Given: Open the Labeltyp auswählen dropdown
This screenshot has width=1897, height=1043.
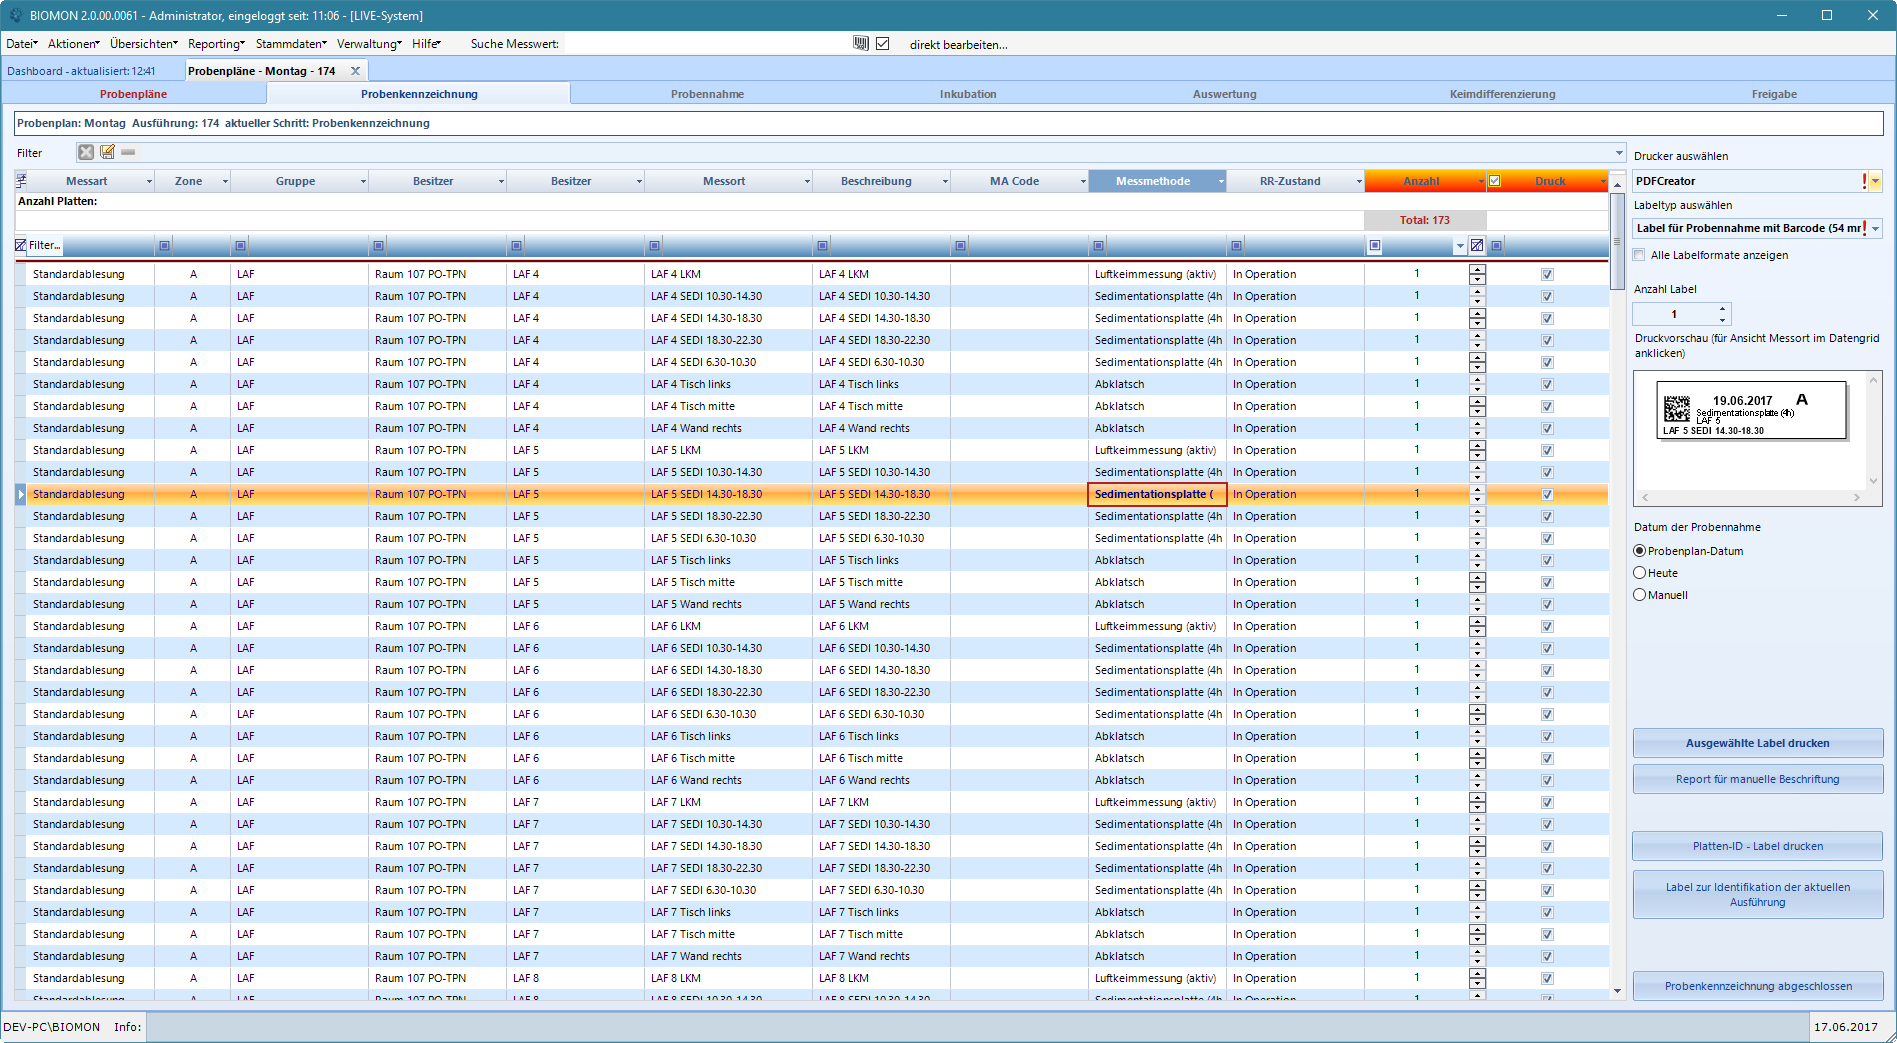Looking at the screenshot, I should (1875, 228).
